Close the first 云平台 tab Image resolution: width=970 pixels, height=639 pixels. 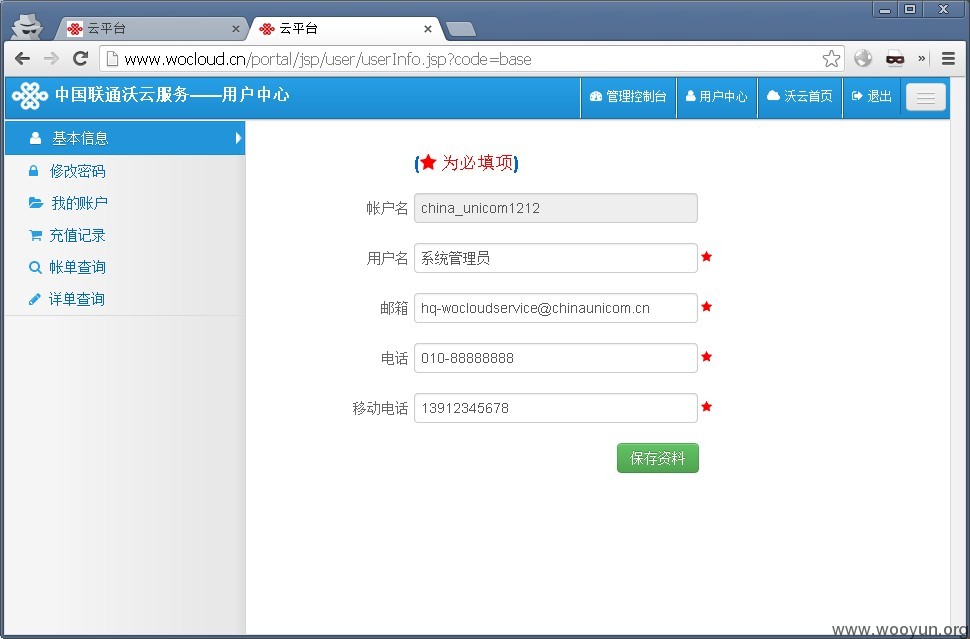point(236,28)
